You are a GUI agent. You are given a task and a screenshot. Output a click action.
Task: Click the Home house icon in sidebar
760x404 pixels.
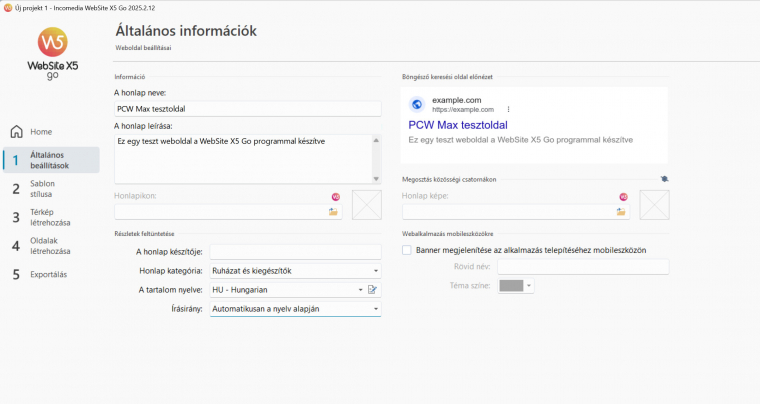16,132
